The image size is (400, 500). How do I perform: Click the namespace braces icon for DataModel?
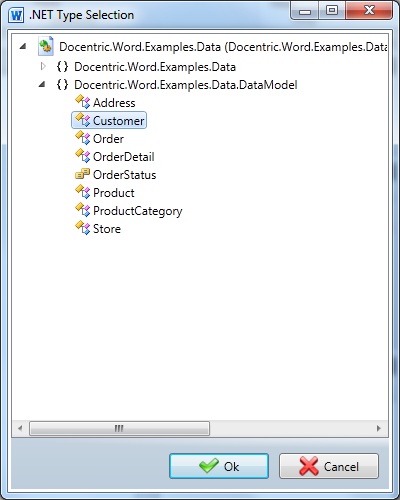click(x=62, y=85)
